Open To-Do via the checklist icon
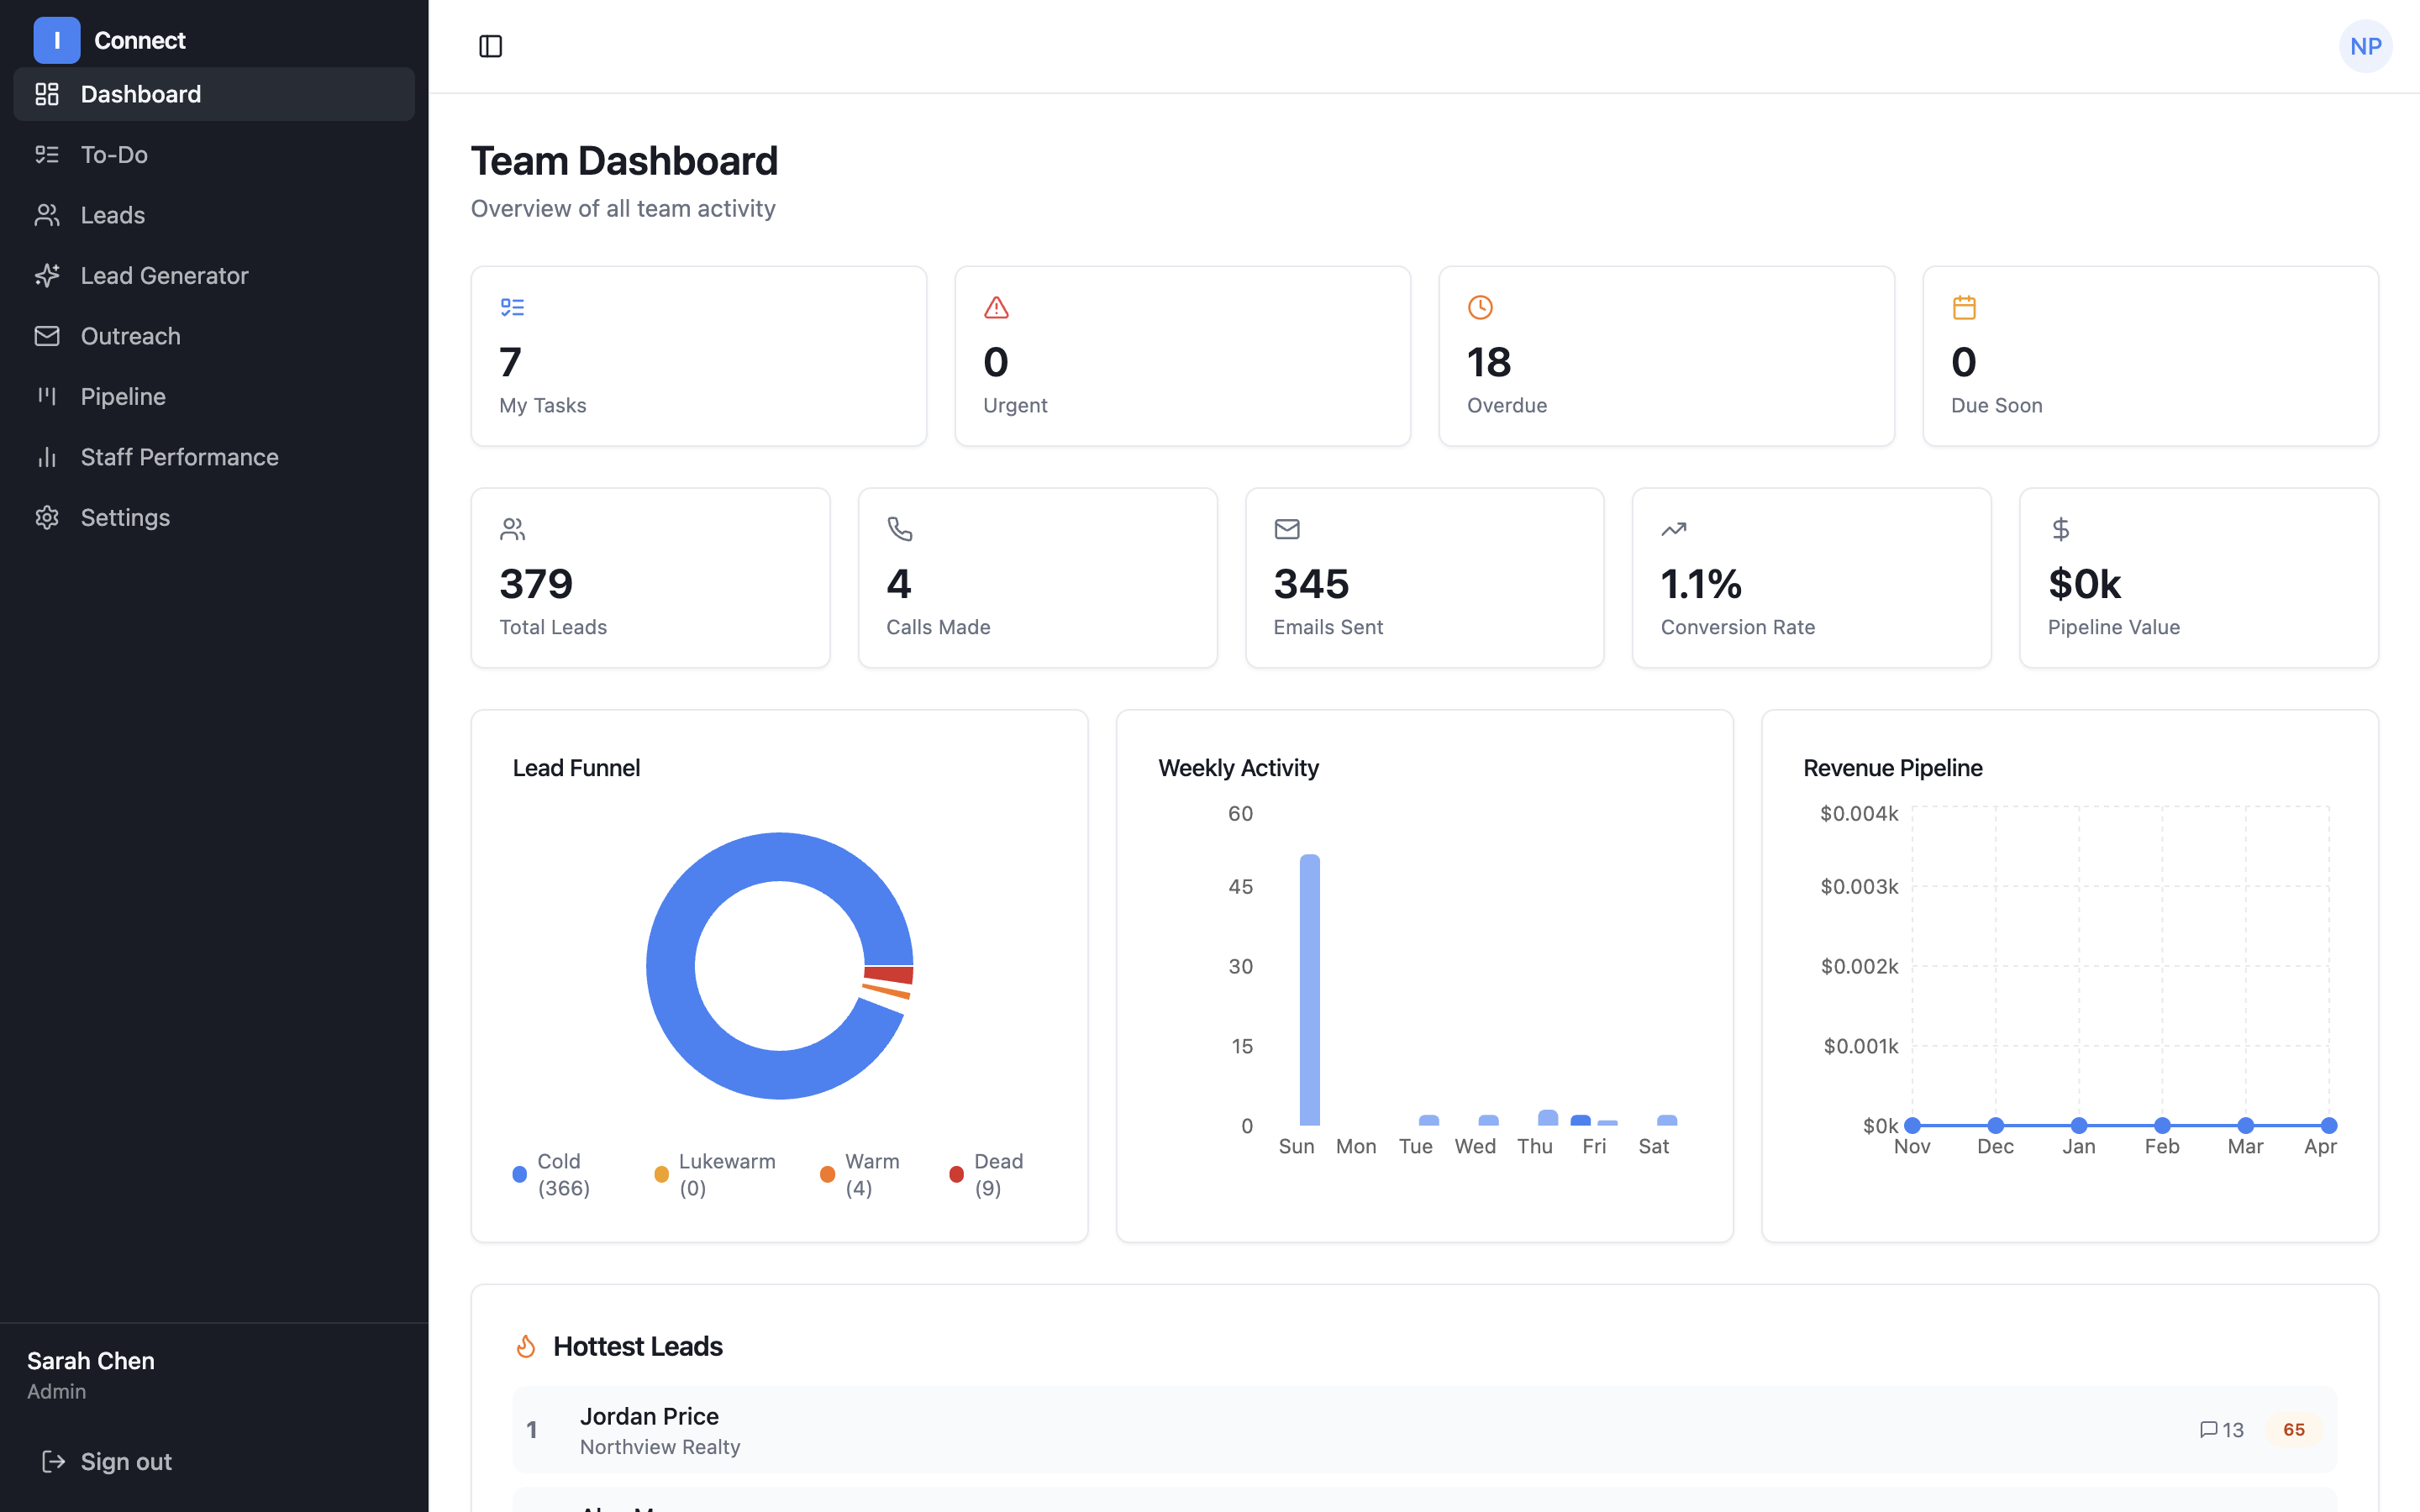This screenshot has width=2420, height=1512. pyautogui.click(x=47, y=154)
